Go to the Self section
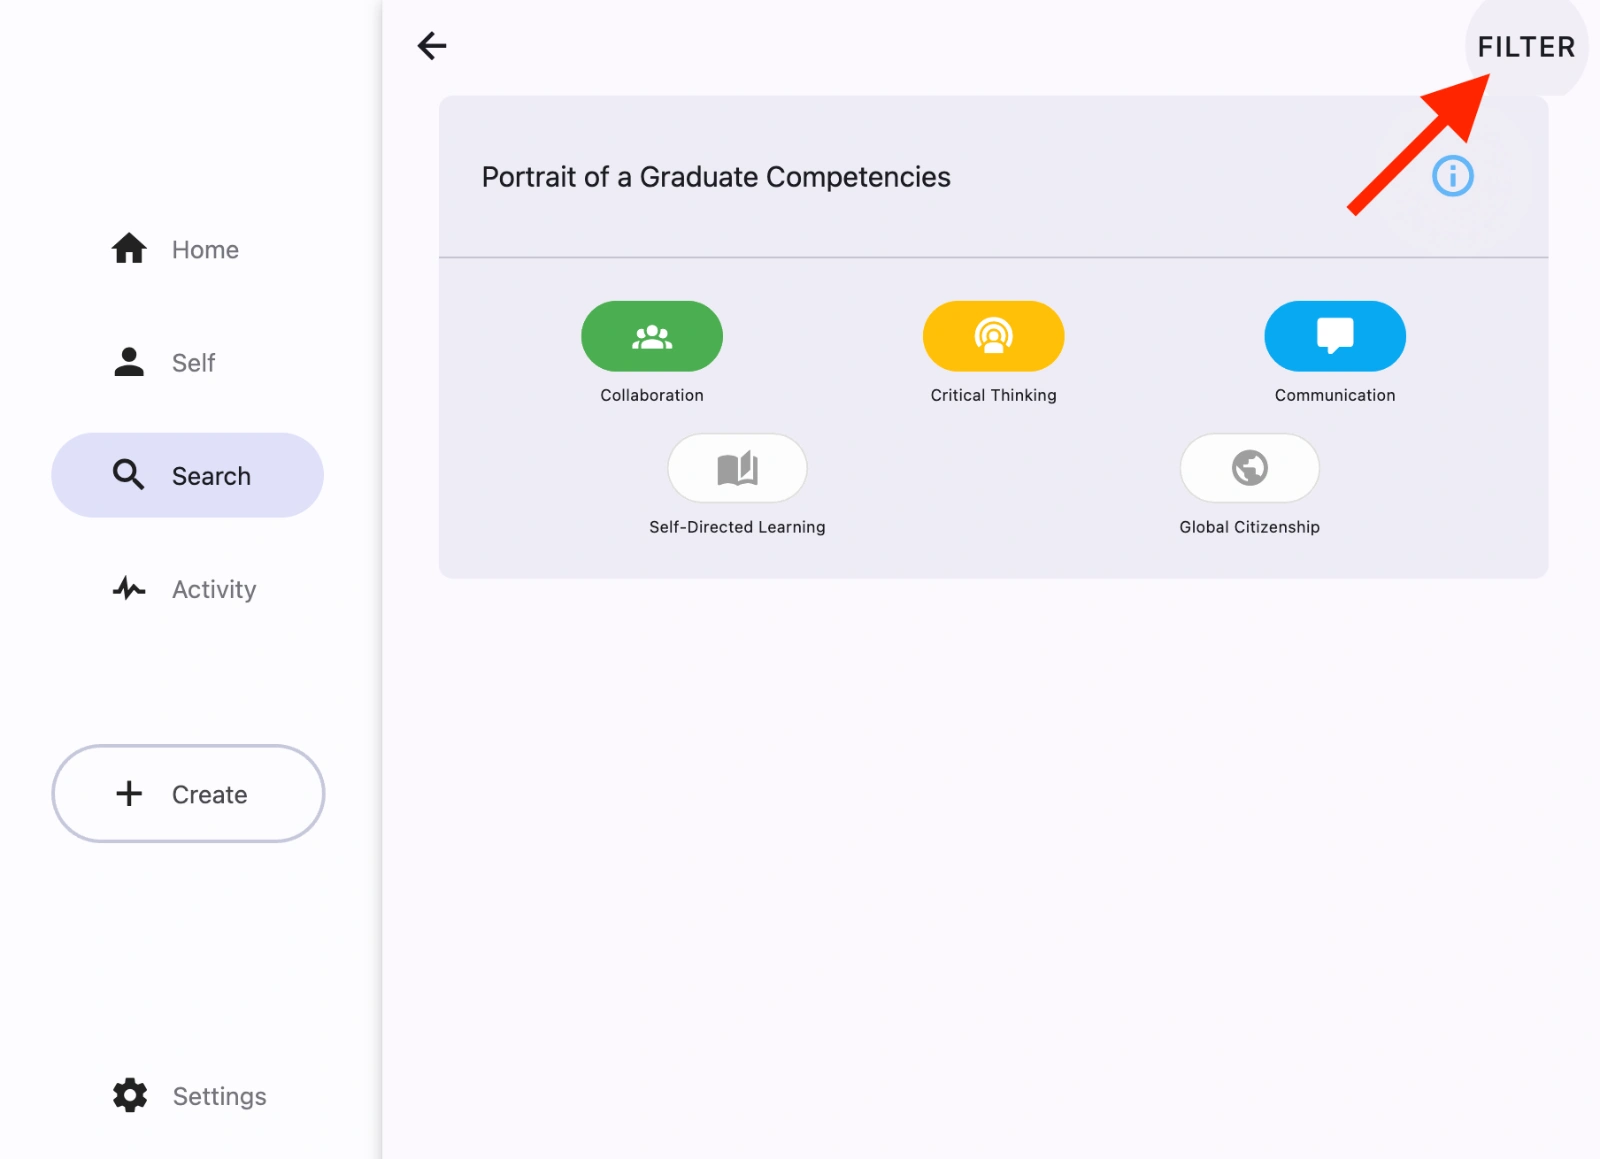The width and height of the screenshot is (1600, 1159). coord(193,363)
